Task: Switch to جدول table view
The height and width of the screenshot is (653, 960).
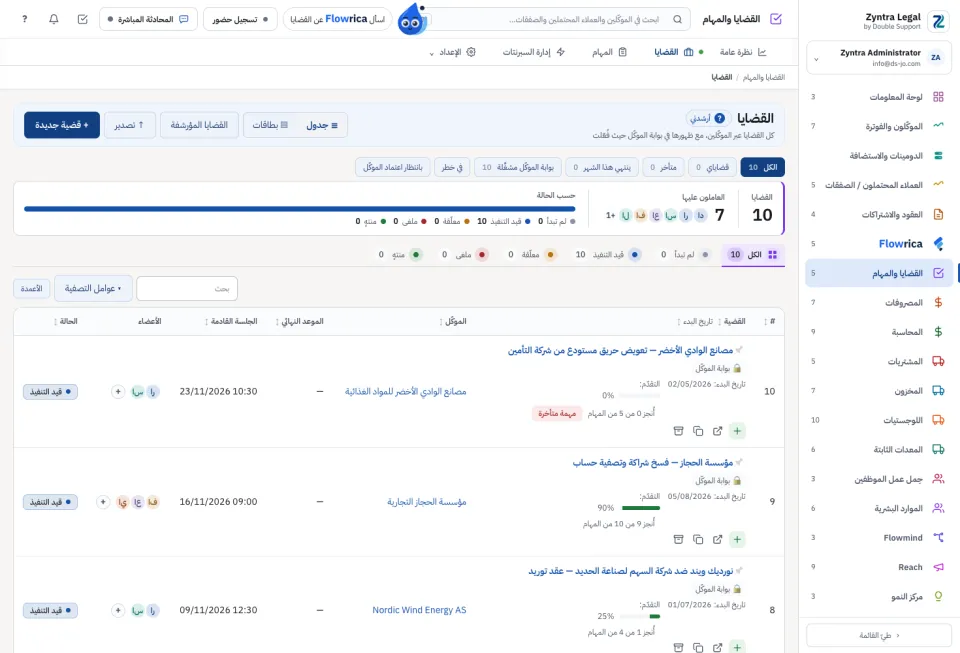Action: [322, 125]
